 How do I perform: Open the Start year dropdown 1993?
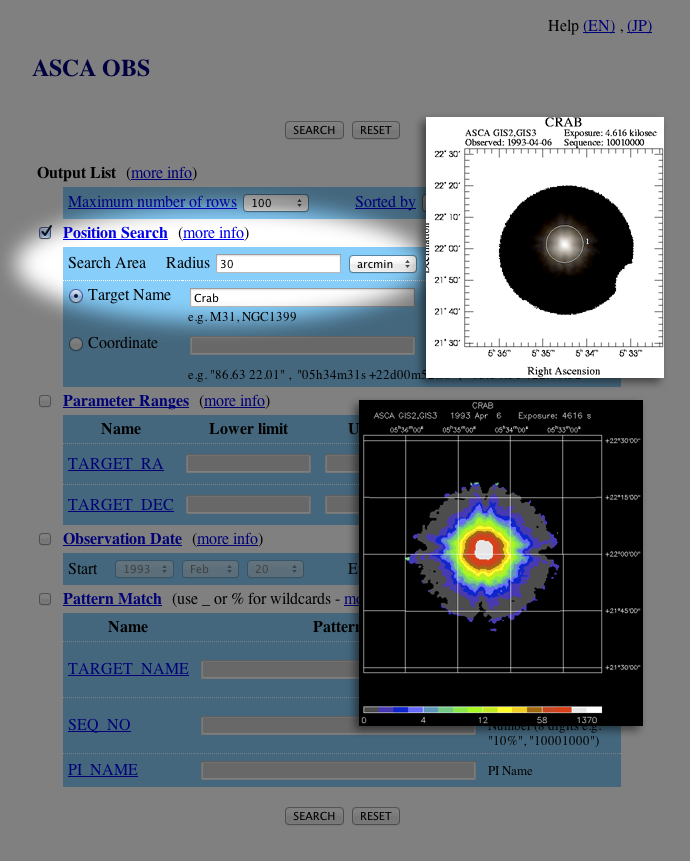tap(144, 569)
